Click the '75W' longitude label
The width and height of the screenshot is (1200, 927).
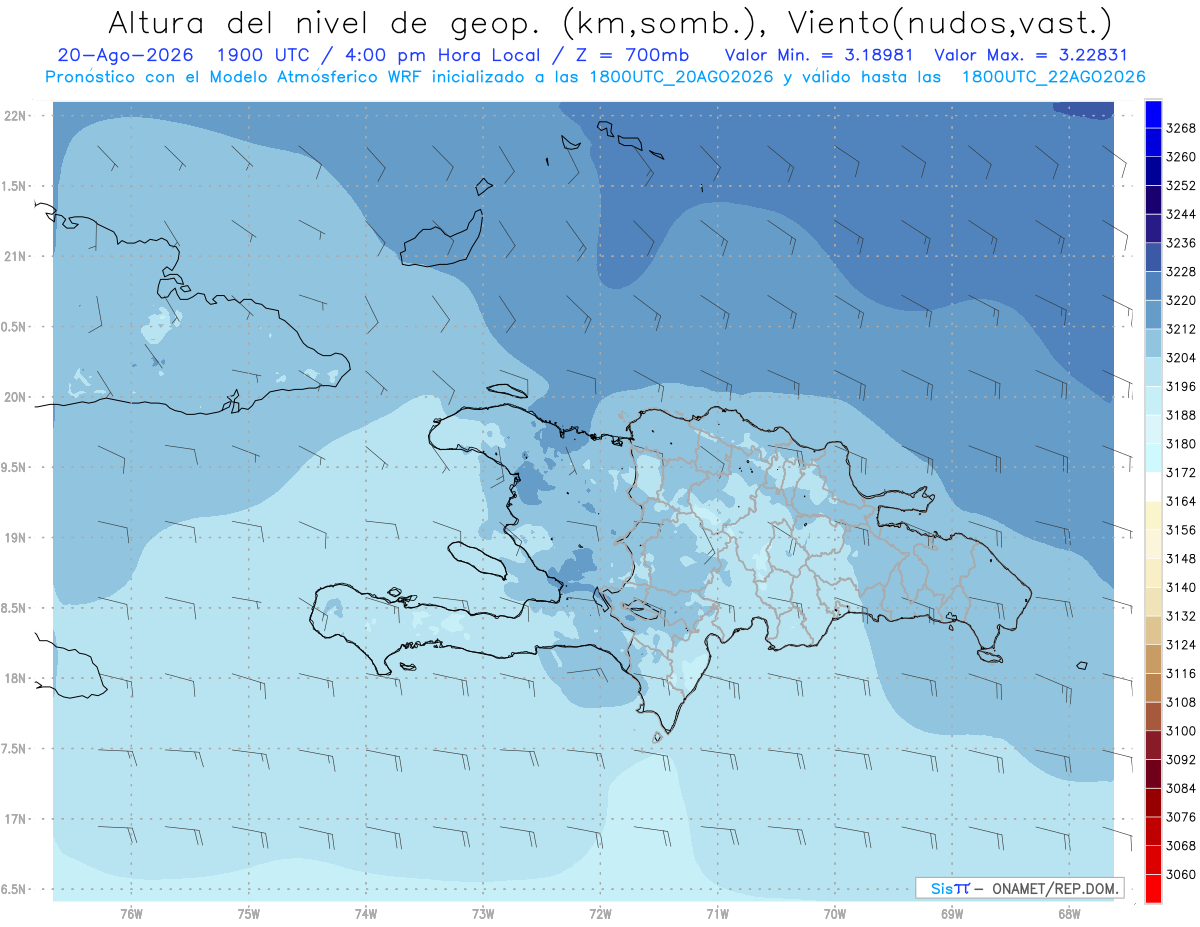point(249,914)
